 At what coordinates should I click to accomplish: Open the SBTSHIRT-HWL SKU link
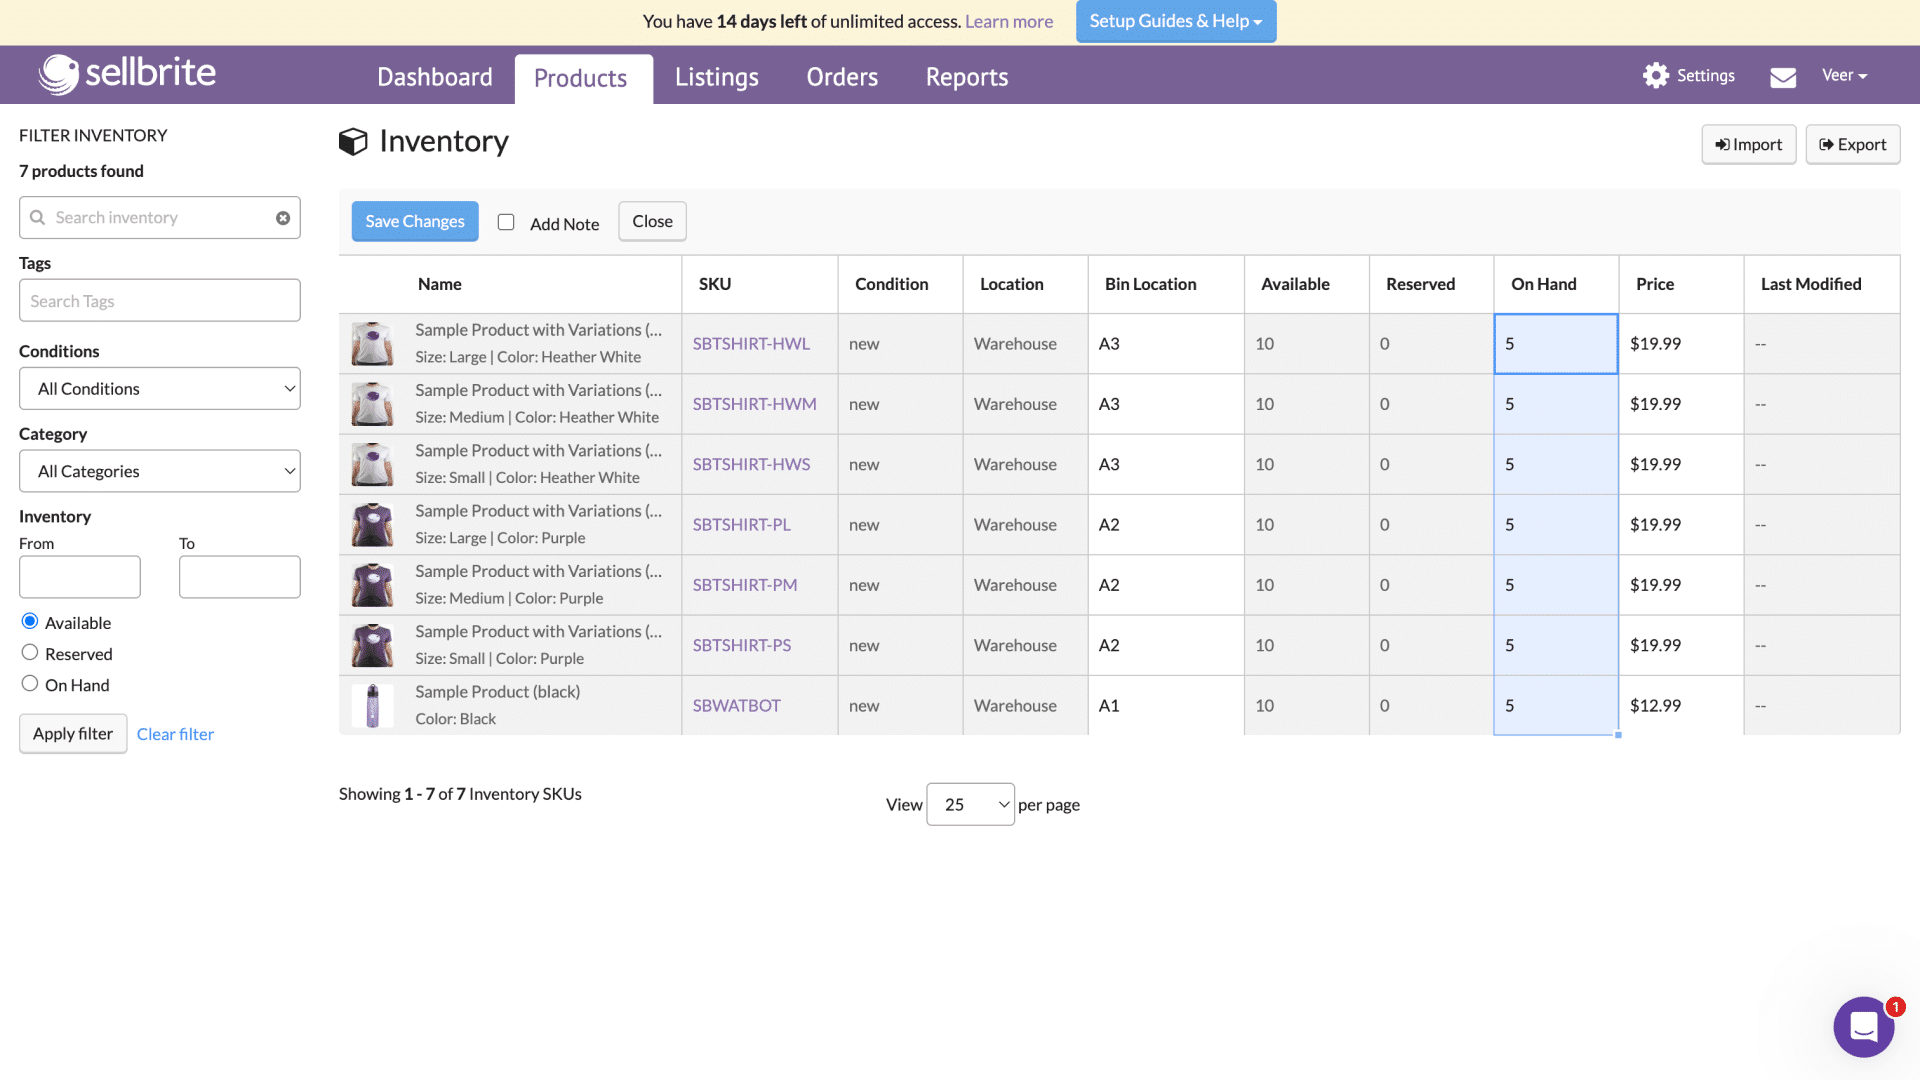point(751,344)
